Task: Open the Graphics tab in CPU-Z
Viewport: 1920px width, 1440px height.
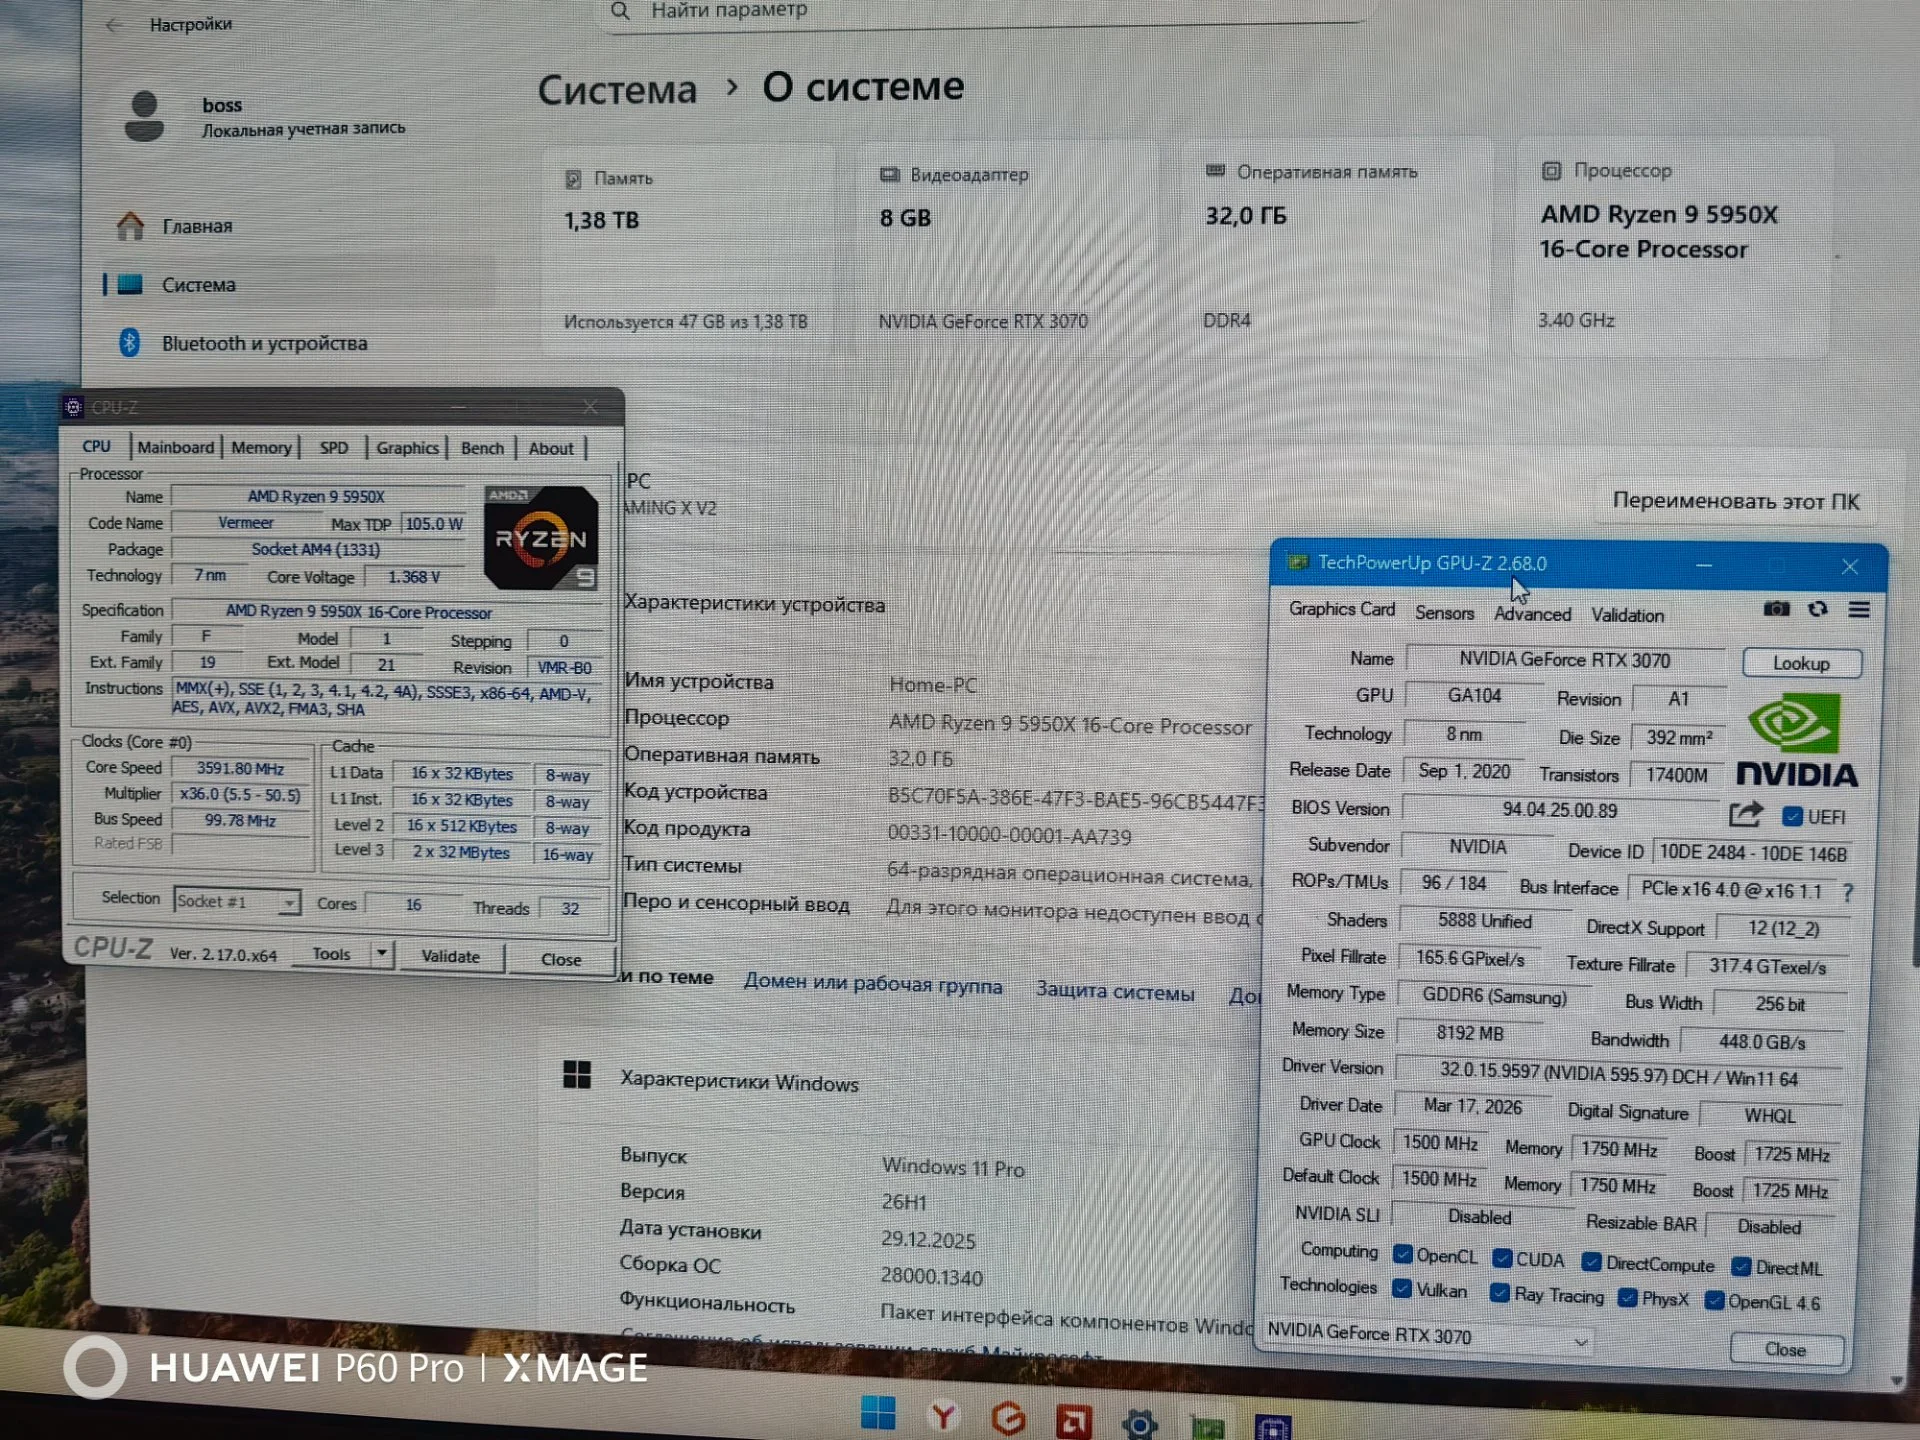Action: (x=407, y=448)
